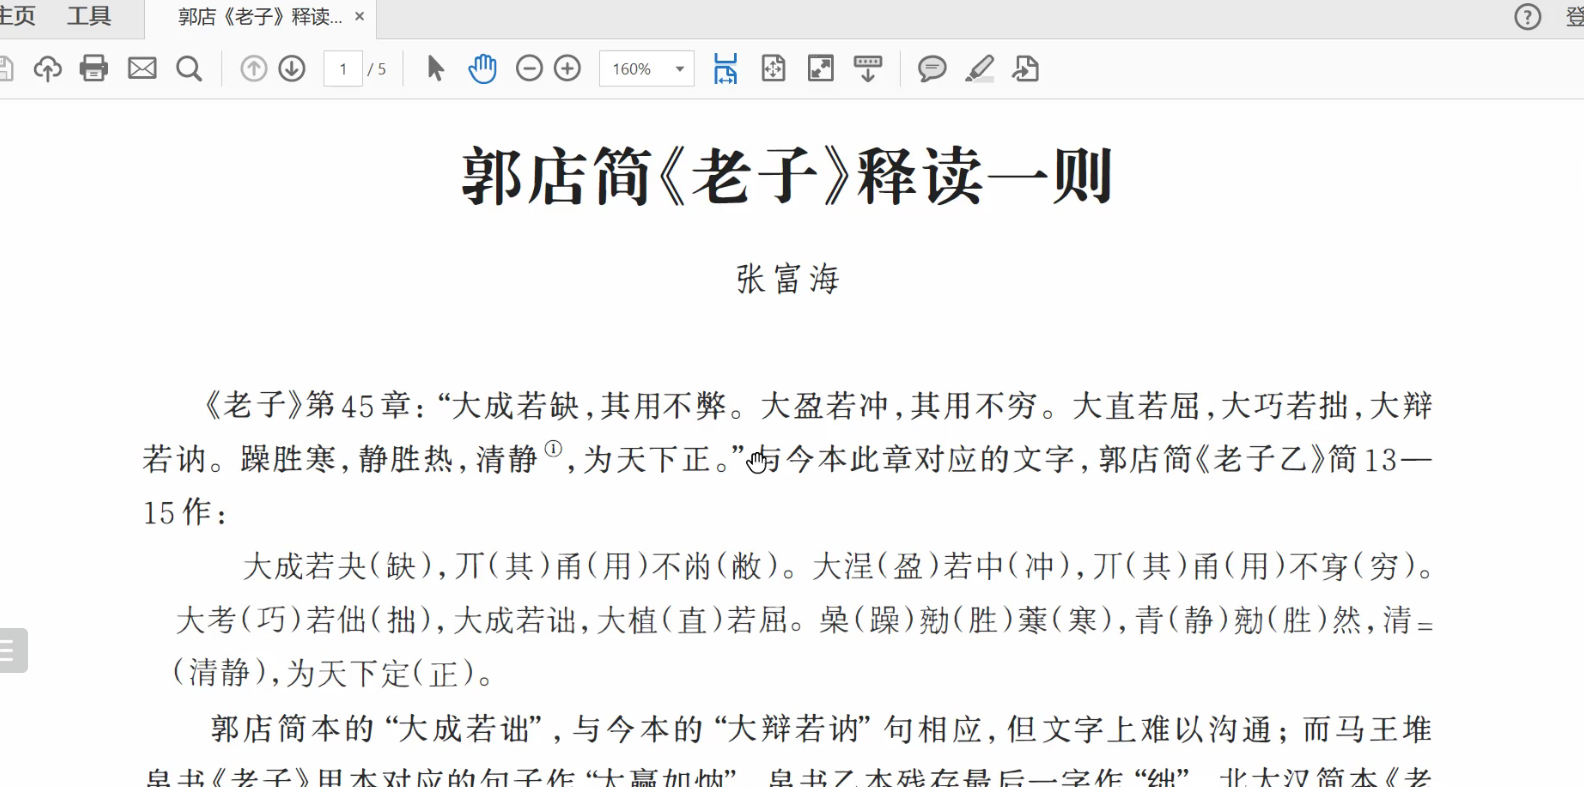Click the upload to cloud icon
This screenshot has width=1584, height=790.
tap(47, 69)
